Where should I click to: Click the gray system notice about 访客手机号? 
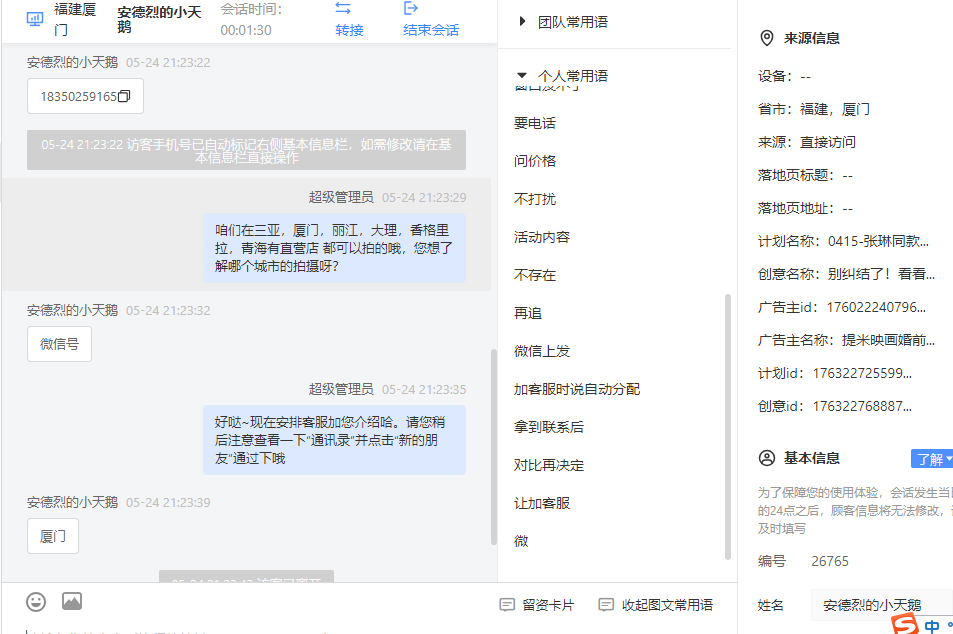[x=246, y=150]
